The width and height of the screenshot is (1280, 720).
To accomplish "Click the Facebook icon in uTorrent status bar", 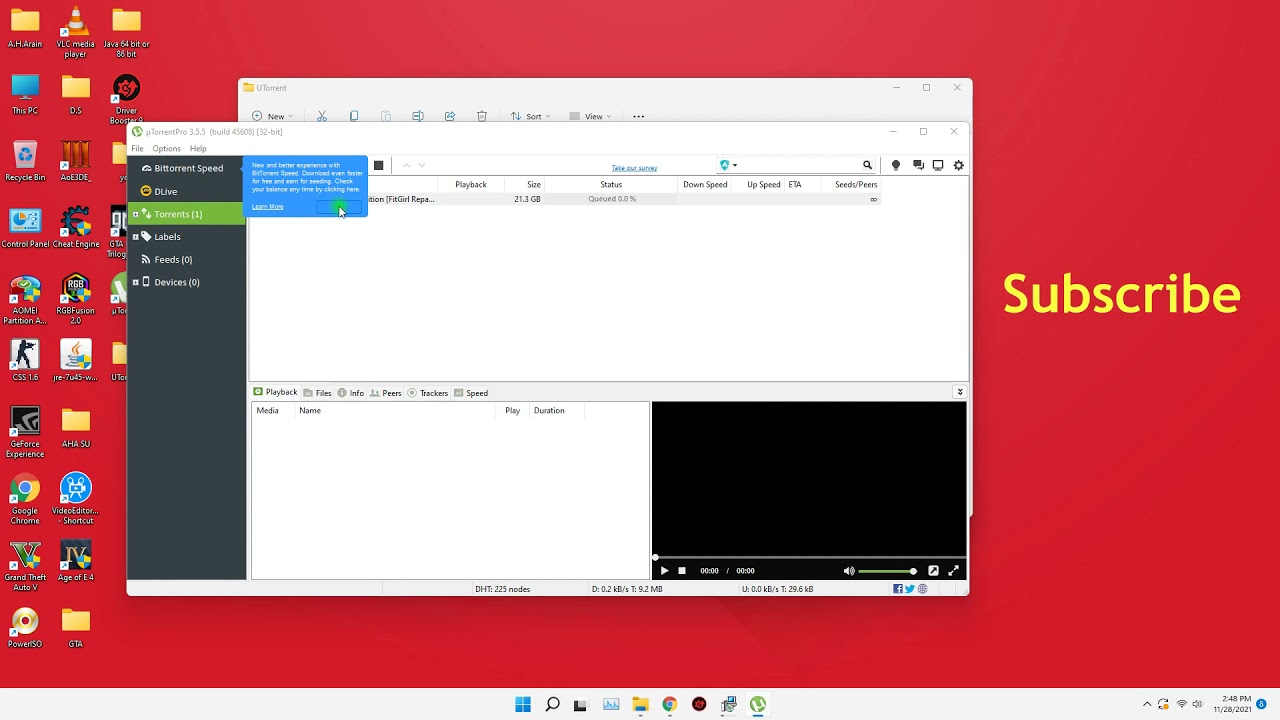I will coord(898,589).
